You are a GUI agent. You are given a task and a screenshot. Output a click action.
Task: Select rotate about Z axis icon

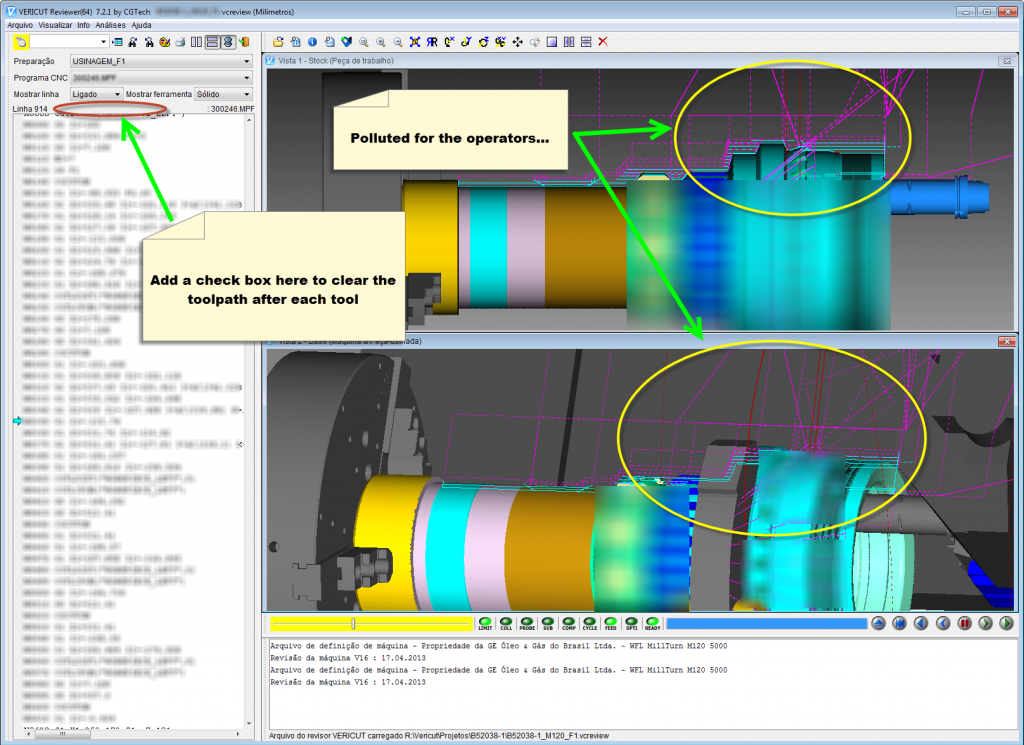click(x=483, y=42)
